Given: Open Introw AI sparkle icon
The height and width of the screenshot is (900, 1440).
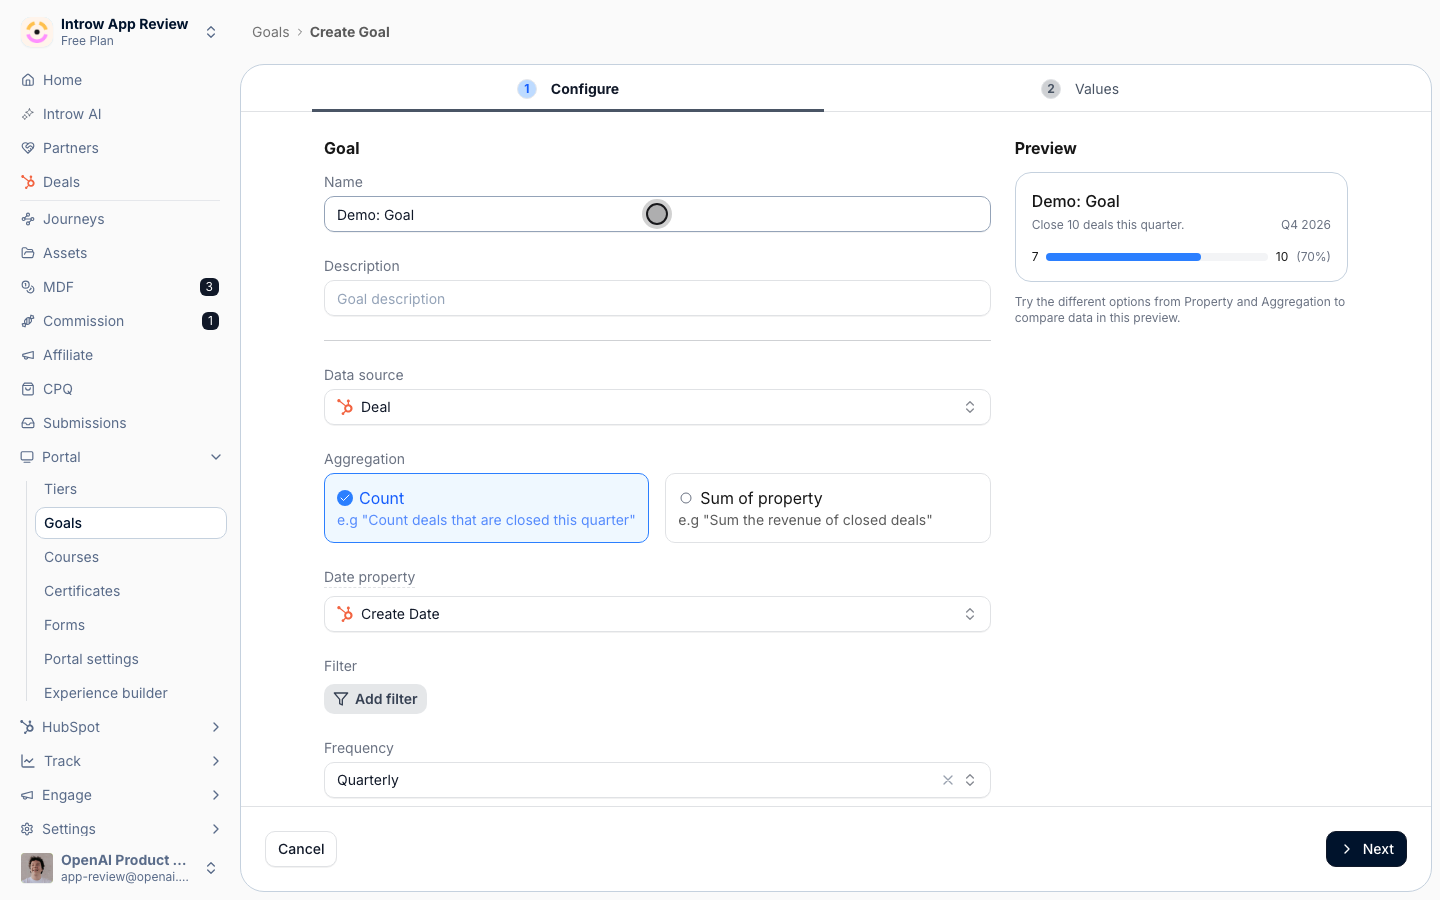Looking at the screenshot, I should [x=28, y=114].
